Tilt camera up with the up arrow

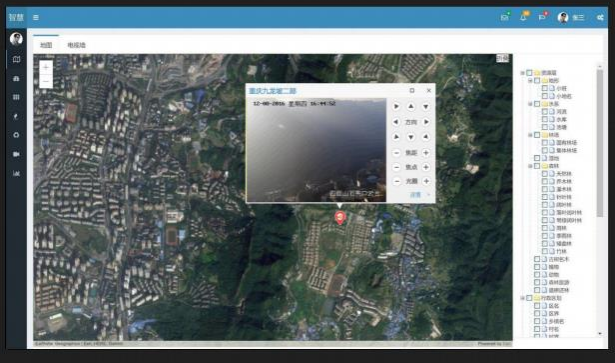[411, 106]
